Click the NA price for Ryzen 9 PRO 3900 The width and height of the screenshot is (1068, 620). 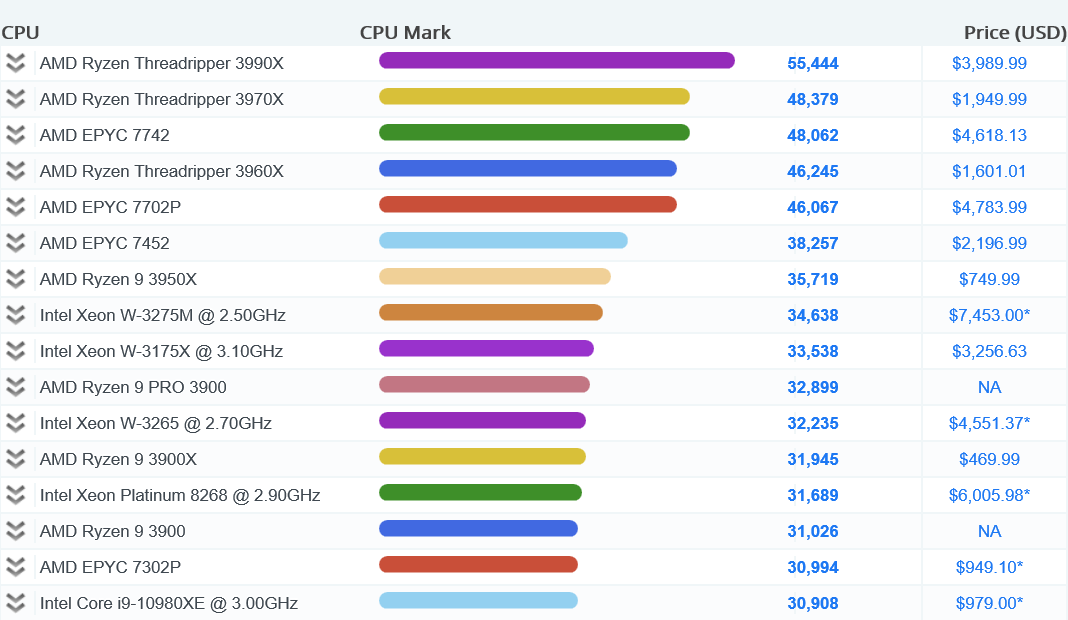tap(989, 387)
